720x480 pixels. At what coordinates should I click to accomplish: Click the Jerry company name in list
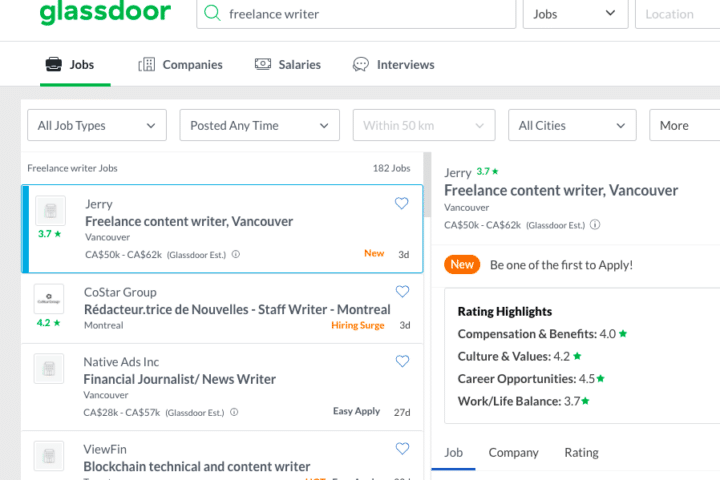(99, 204)
